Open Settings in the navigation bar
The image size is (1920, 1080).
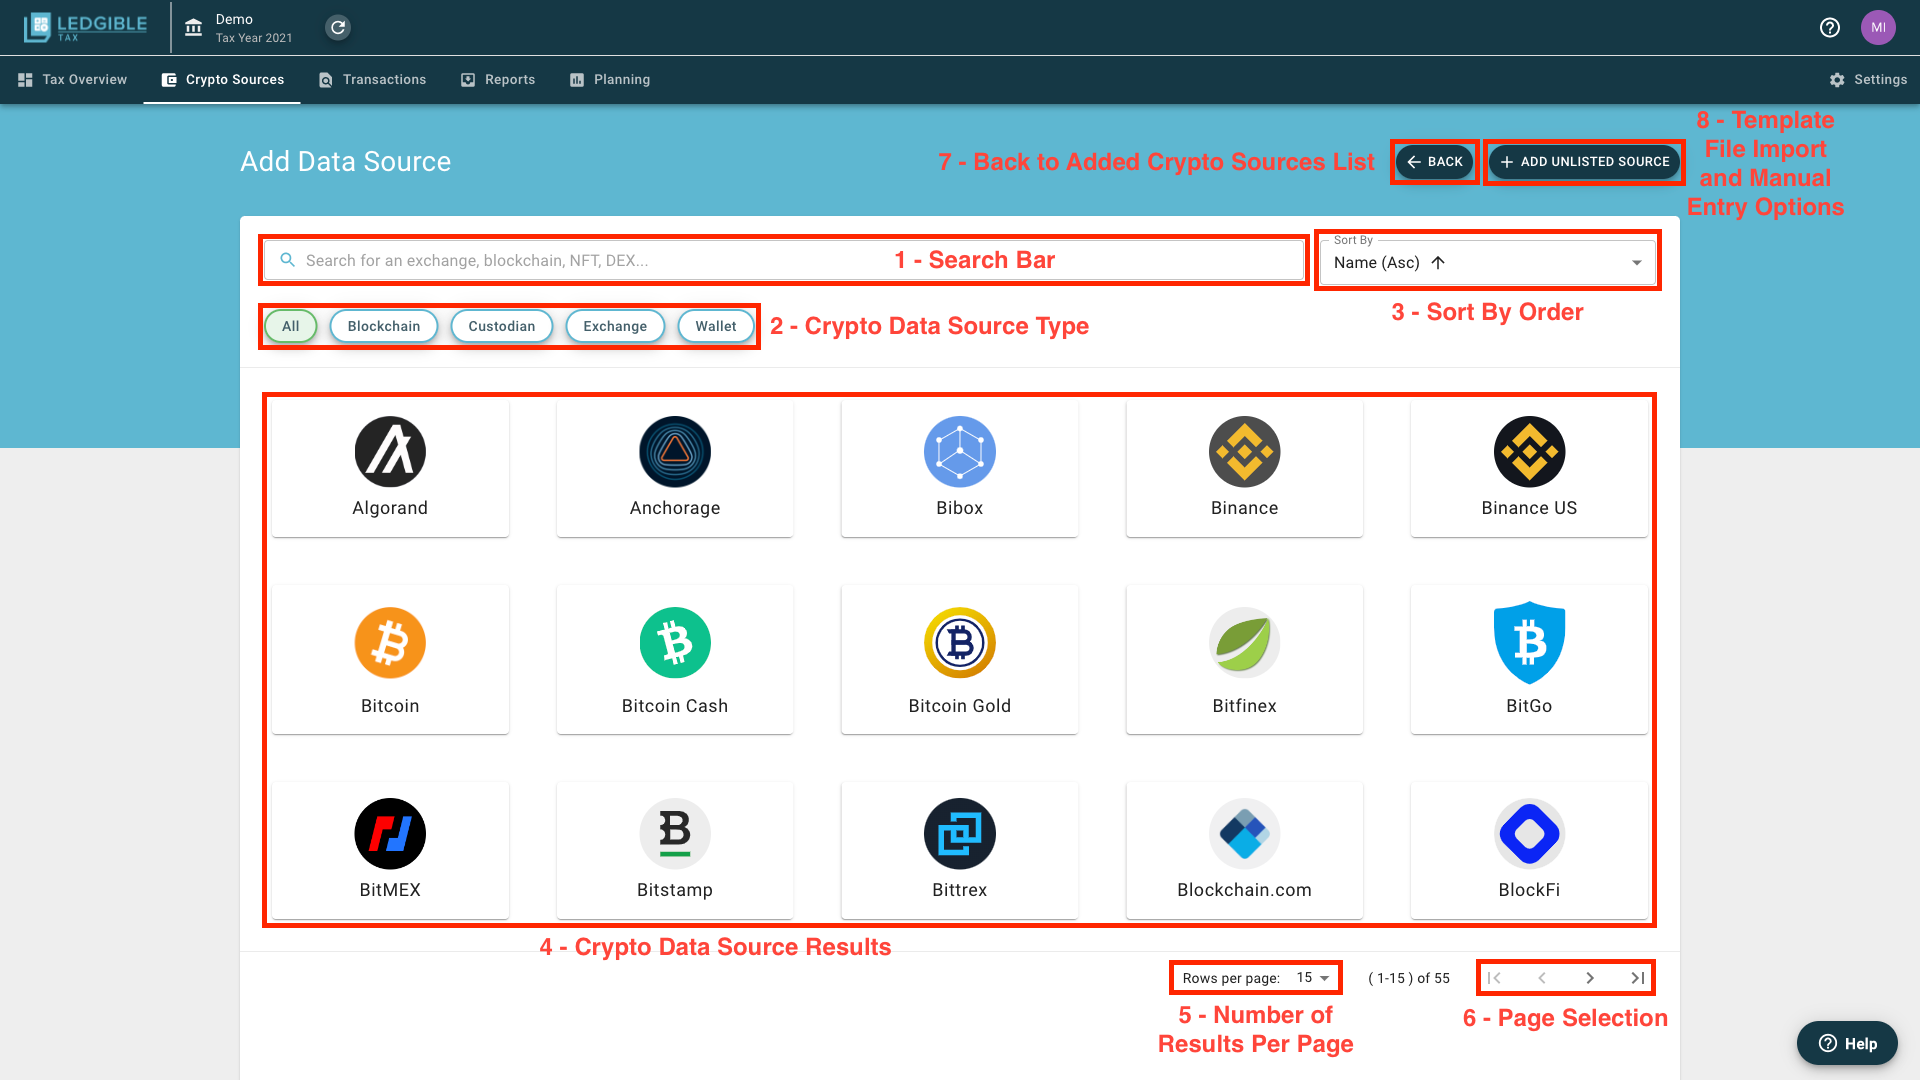(1868, 80)
